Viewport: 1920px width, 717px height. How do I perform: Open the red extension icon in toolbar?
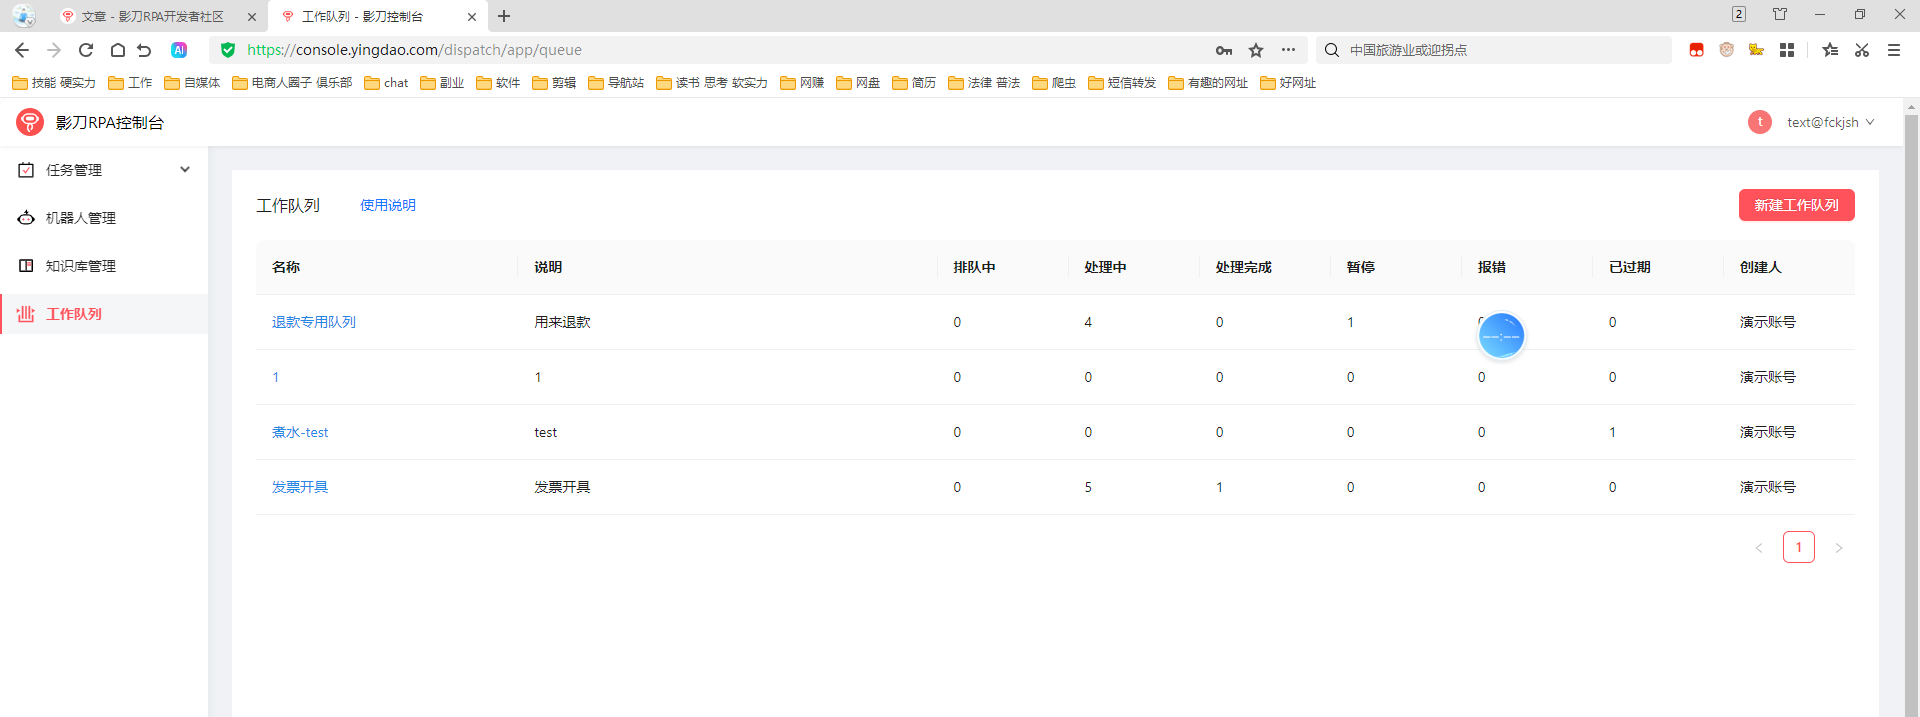[1696, 50]
